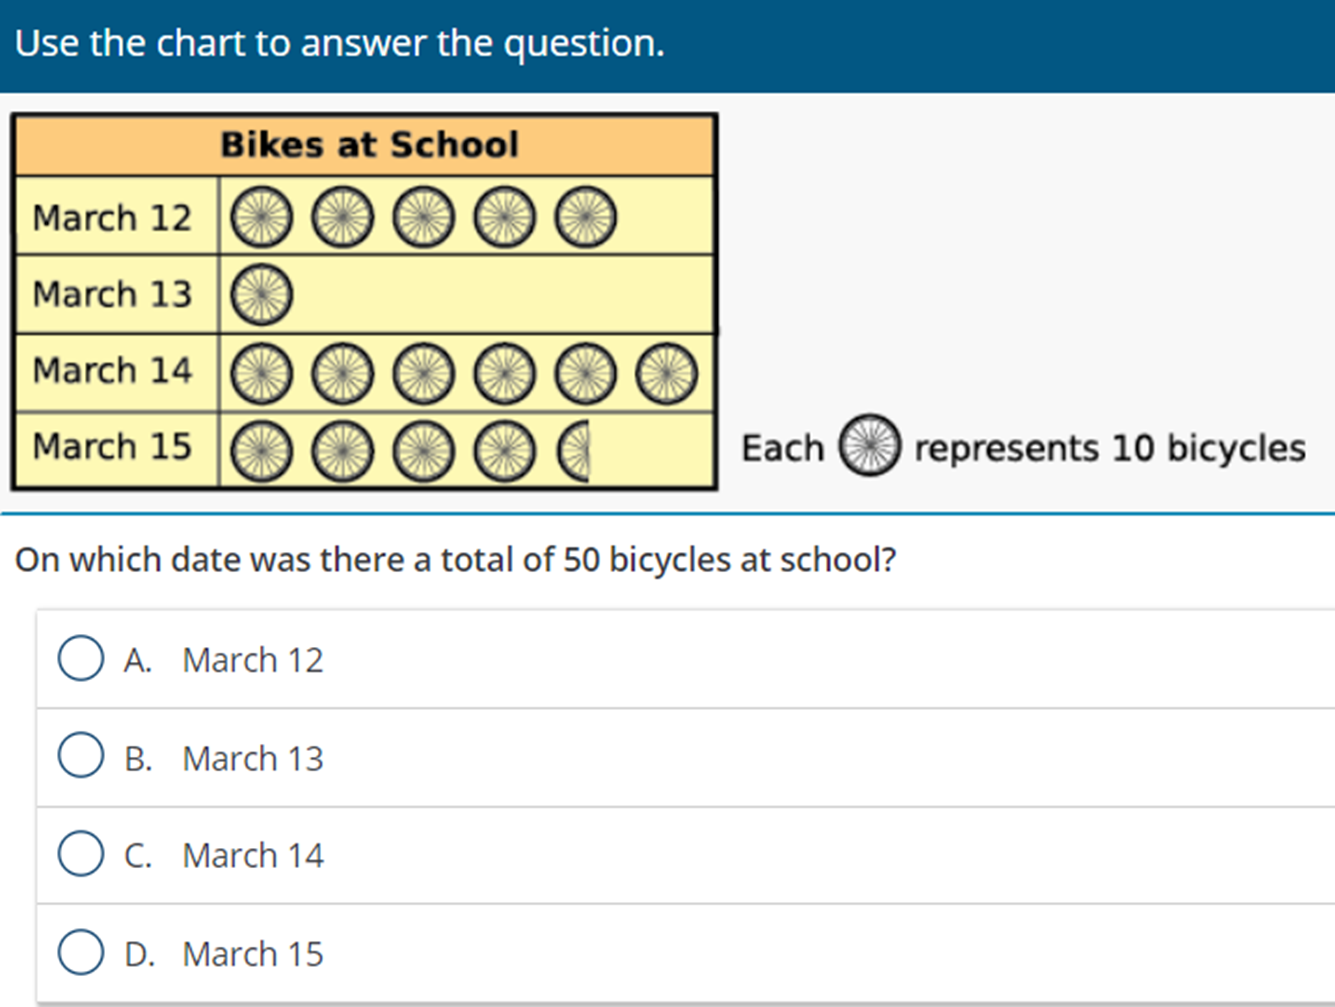
Task: Click the March 13 answer text
Action: click(252, 758)
